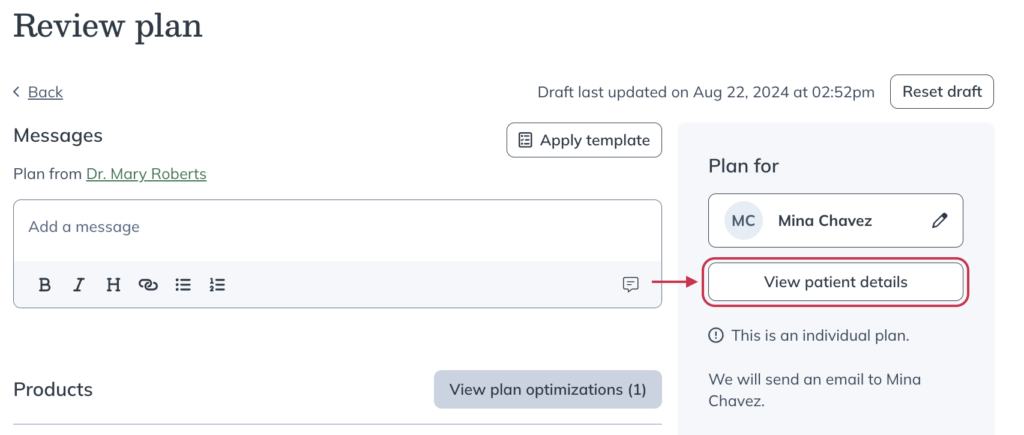1024x435 pixels.
Task: View patient details
Action: coord(835,282)
